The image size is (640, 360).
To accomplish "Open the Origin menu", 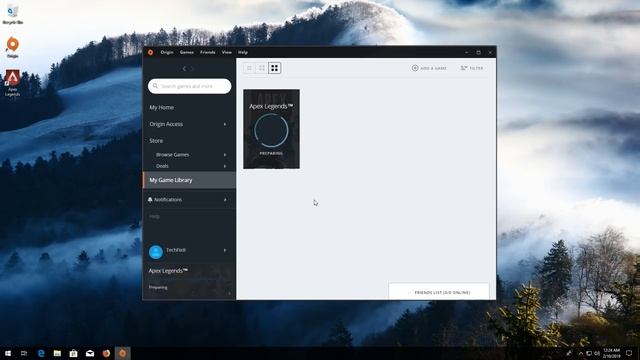I will [x=167, y=52].
